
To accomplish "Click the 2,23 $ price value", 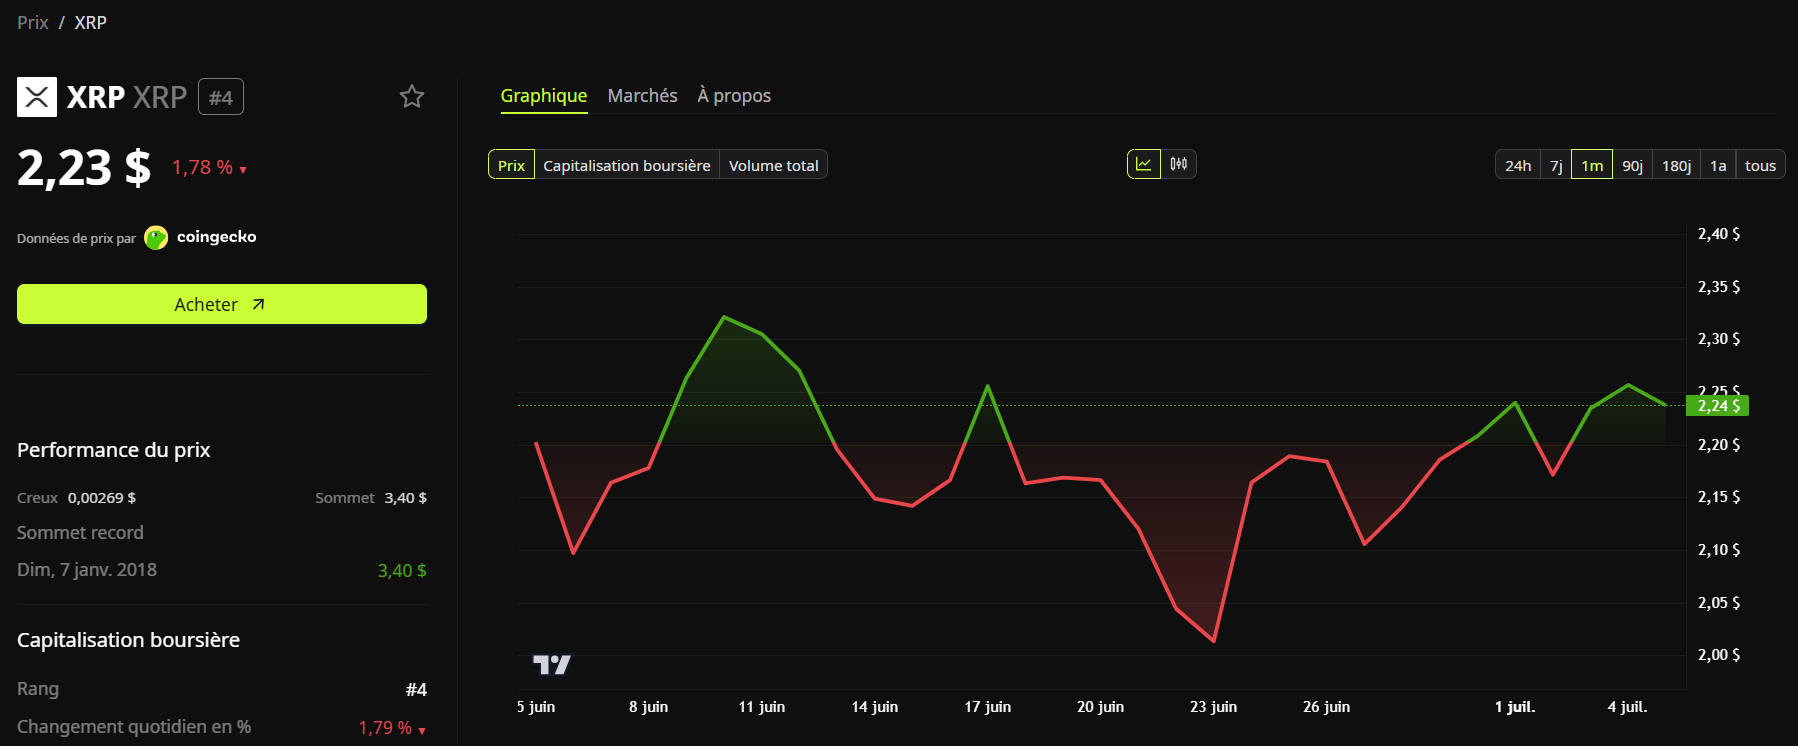I will (x=84, y=167).
